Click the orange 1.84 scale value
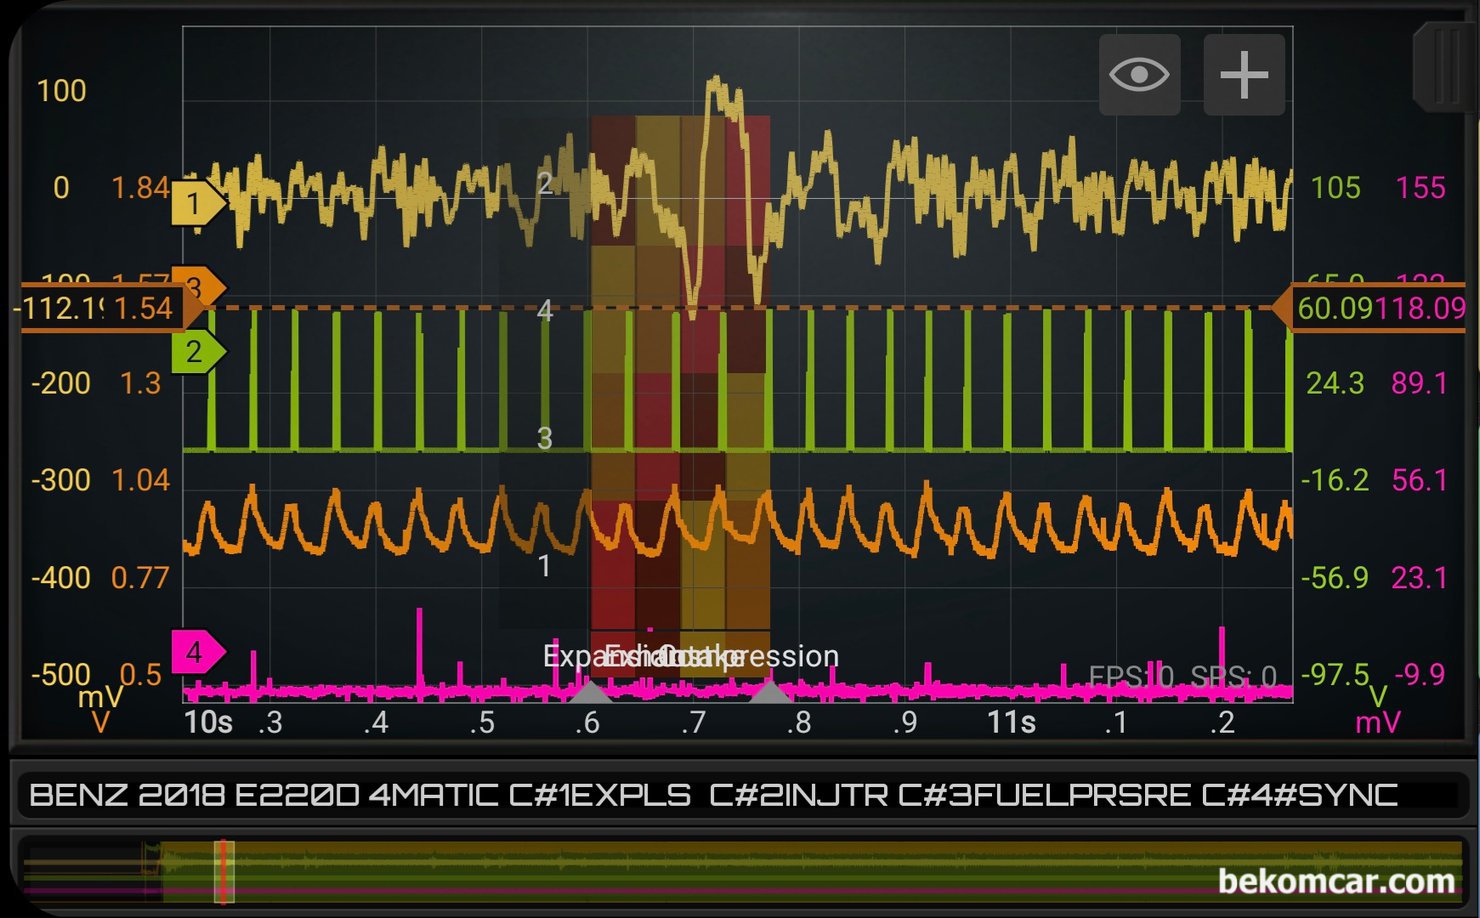The height and width of the screenshot is (918, 1480). pos(140,187)
